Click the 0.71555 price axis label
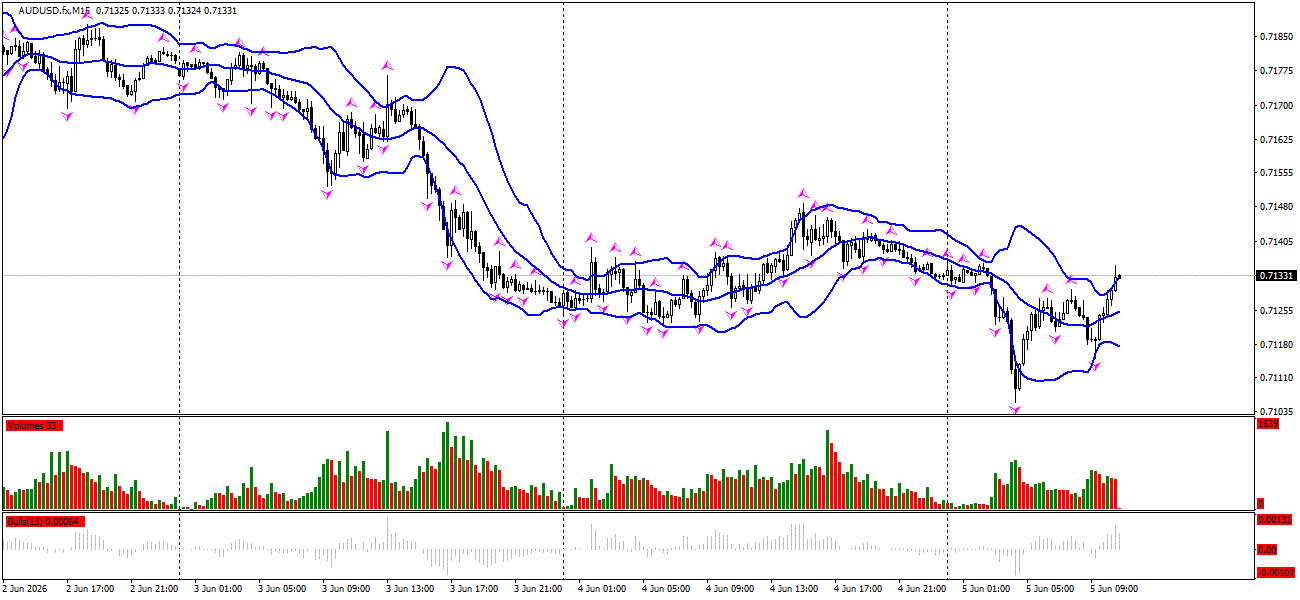The height and width of the screenshot is (600, 1300). coord(1275,173)
